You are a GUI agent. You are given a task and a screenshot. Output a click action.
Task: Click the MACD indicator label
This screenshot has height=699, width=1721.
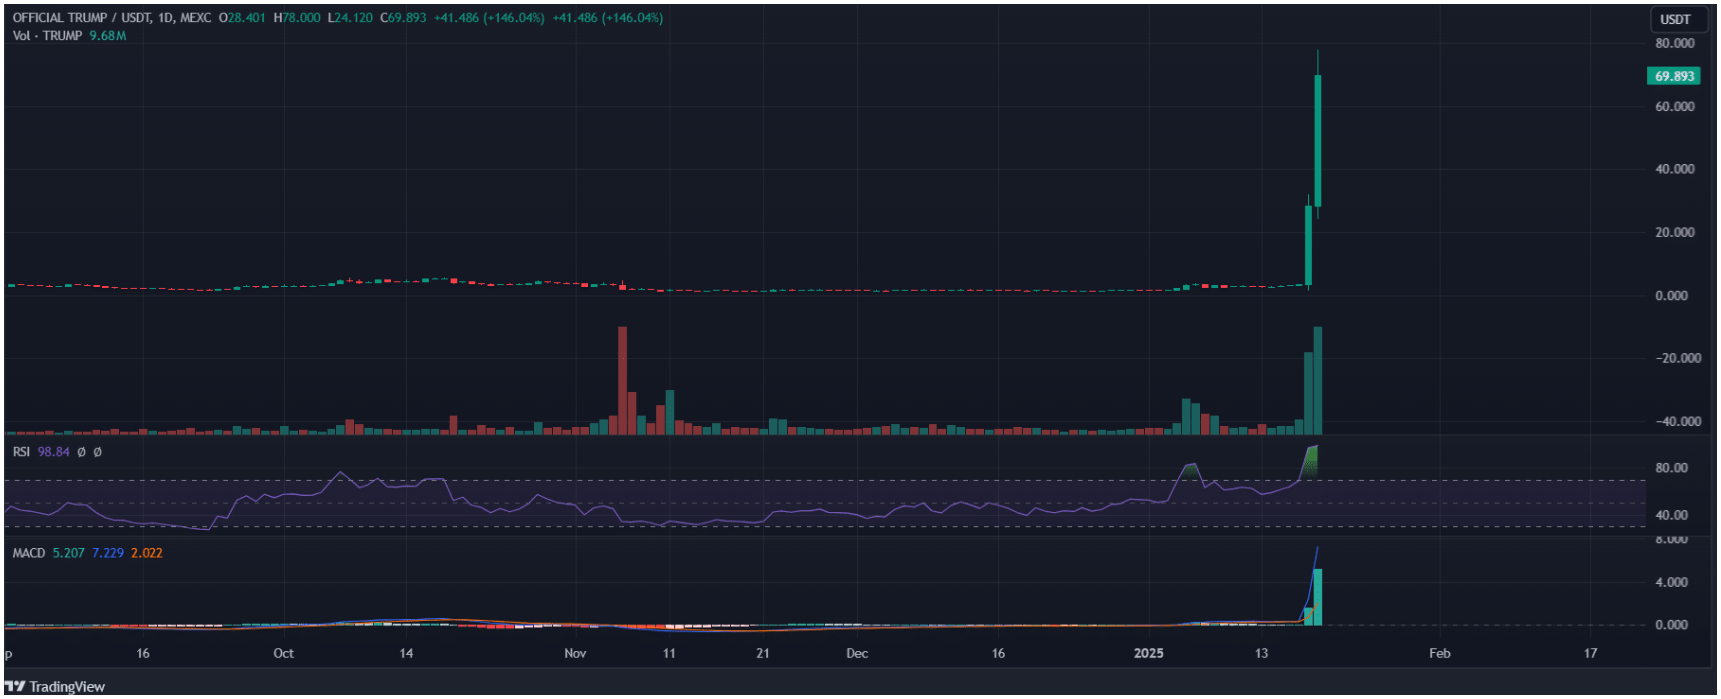tap(29, 553)
